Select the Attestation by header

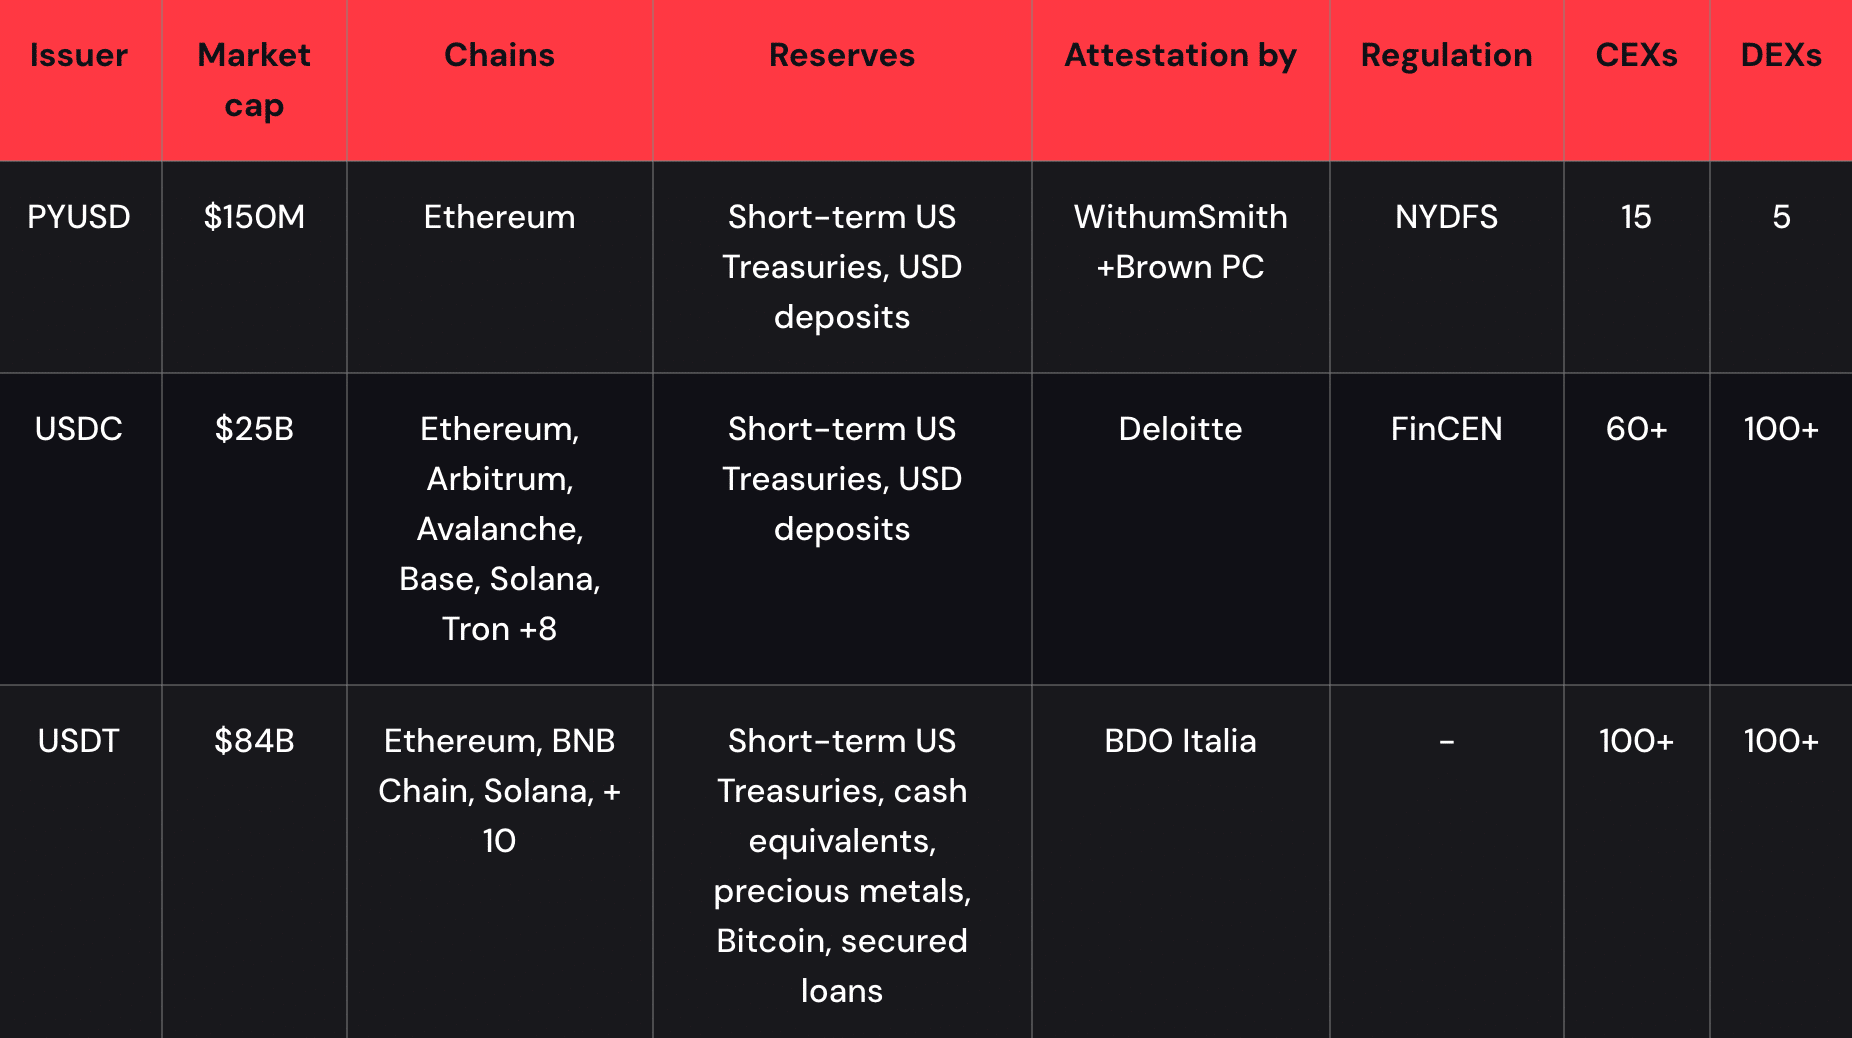pyautogui.click(x=1180, y=55)
